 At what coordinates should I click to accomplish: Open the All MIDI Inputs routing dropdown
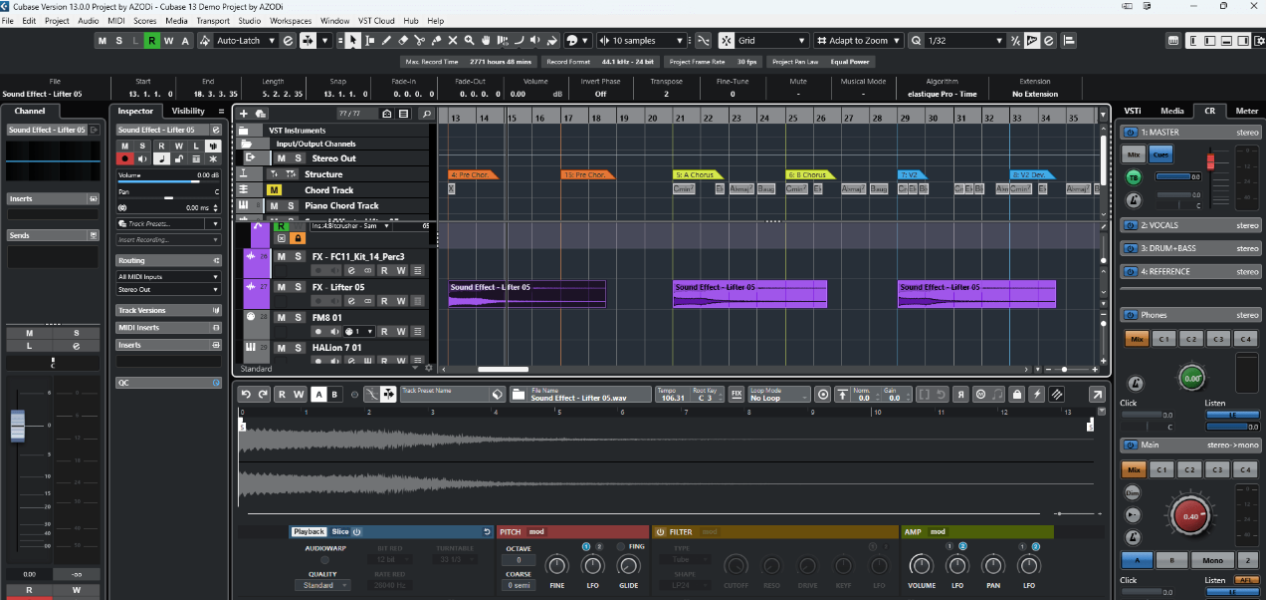168,276
